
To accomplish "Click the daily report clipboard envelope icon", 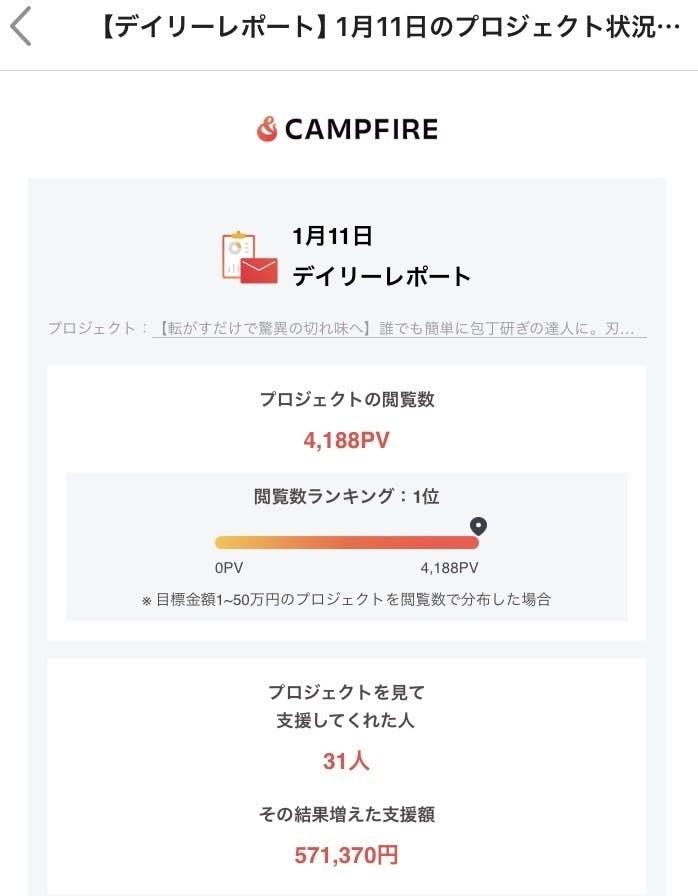I will (x=248, y=257).
